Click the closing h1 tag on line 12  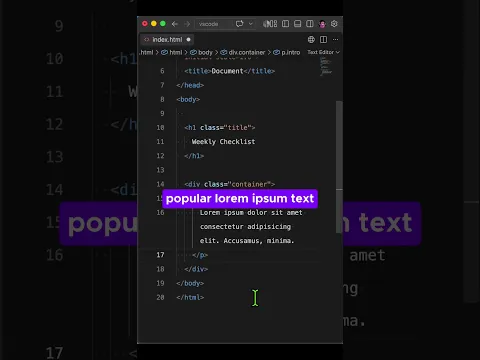point(194,156)
